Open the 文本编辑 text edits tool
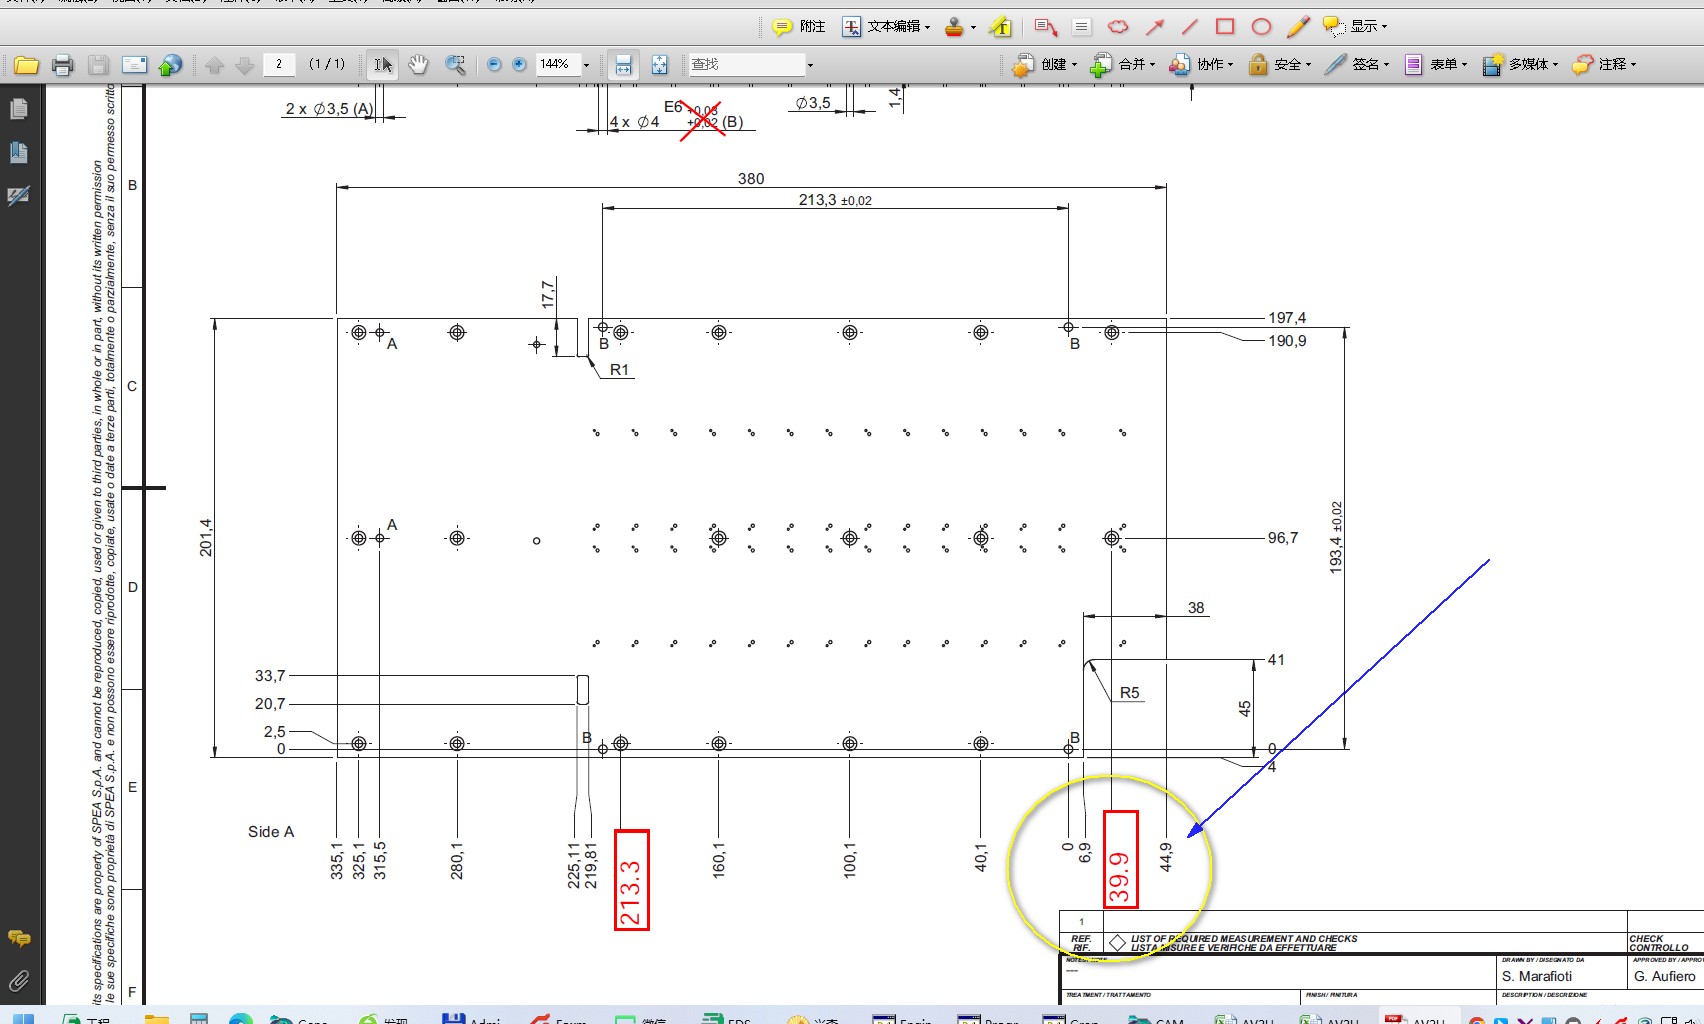Screen dimensions: 1704x1024 coord(886,26)
